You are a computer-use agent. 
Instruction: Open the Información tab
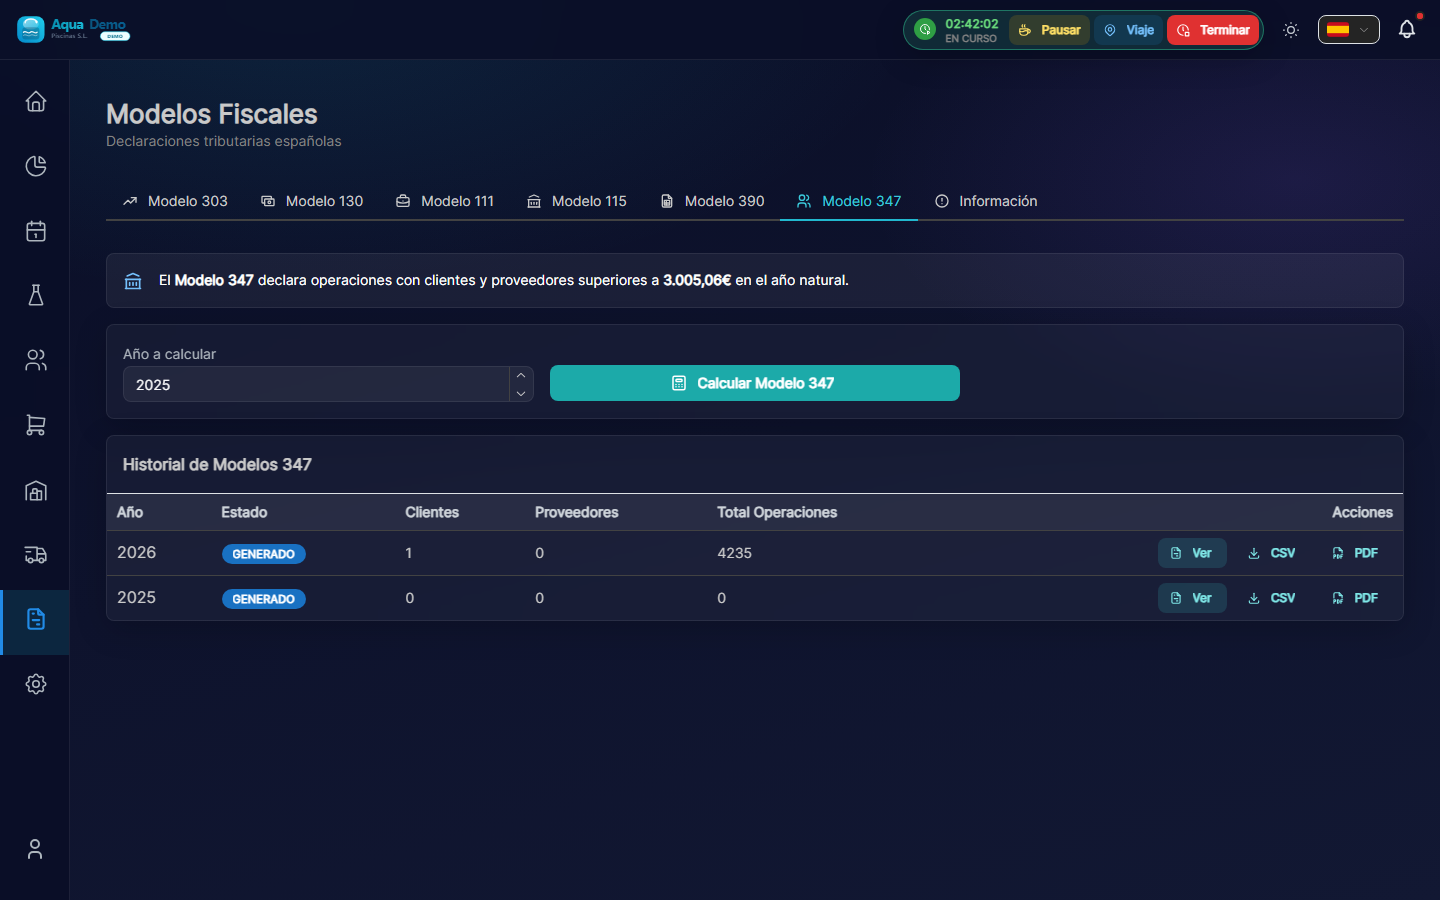[986, 201]
